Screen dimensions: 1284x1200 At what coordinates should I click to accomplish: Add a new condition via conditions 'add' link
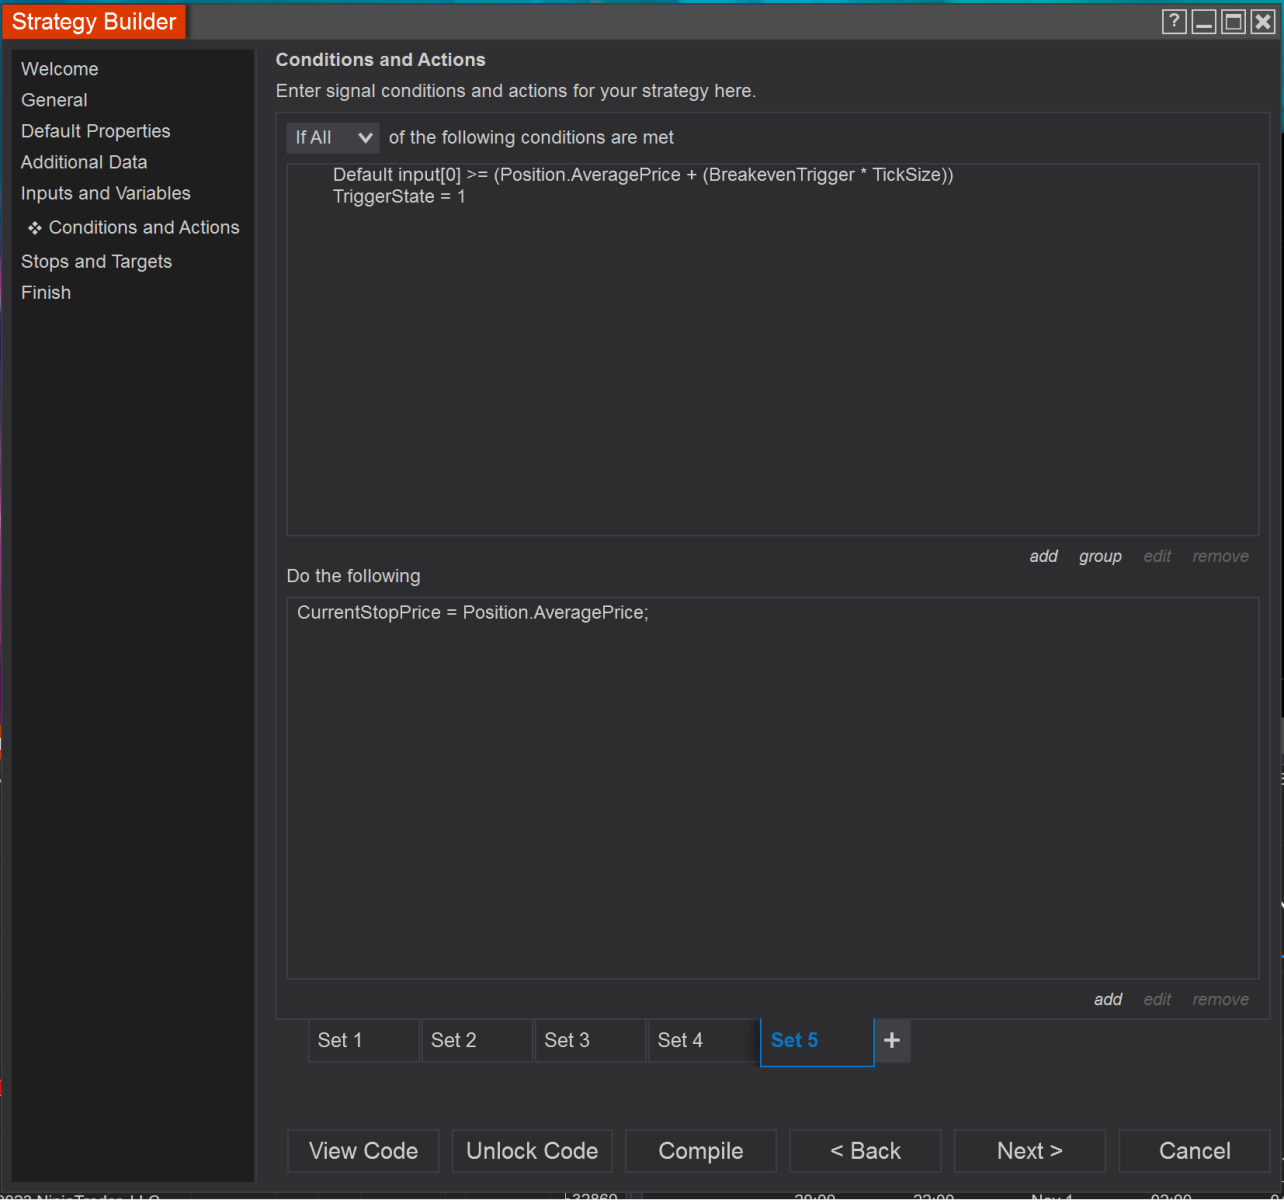(x=1044, y=557)
